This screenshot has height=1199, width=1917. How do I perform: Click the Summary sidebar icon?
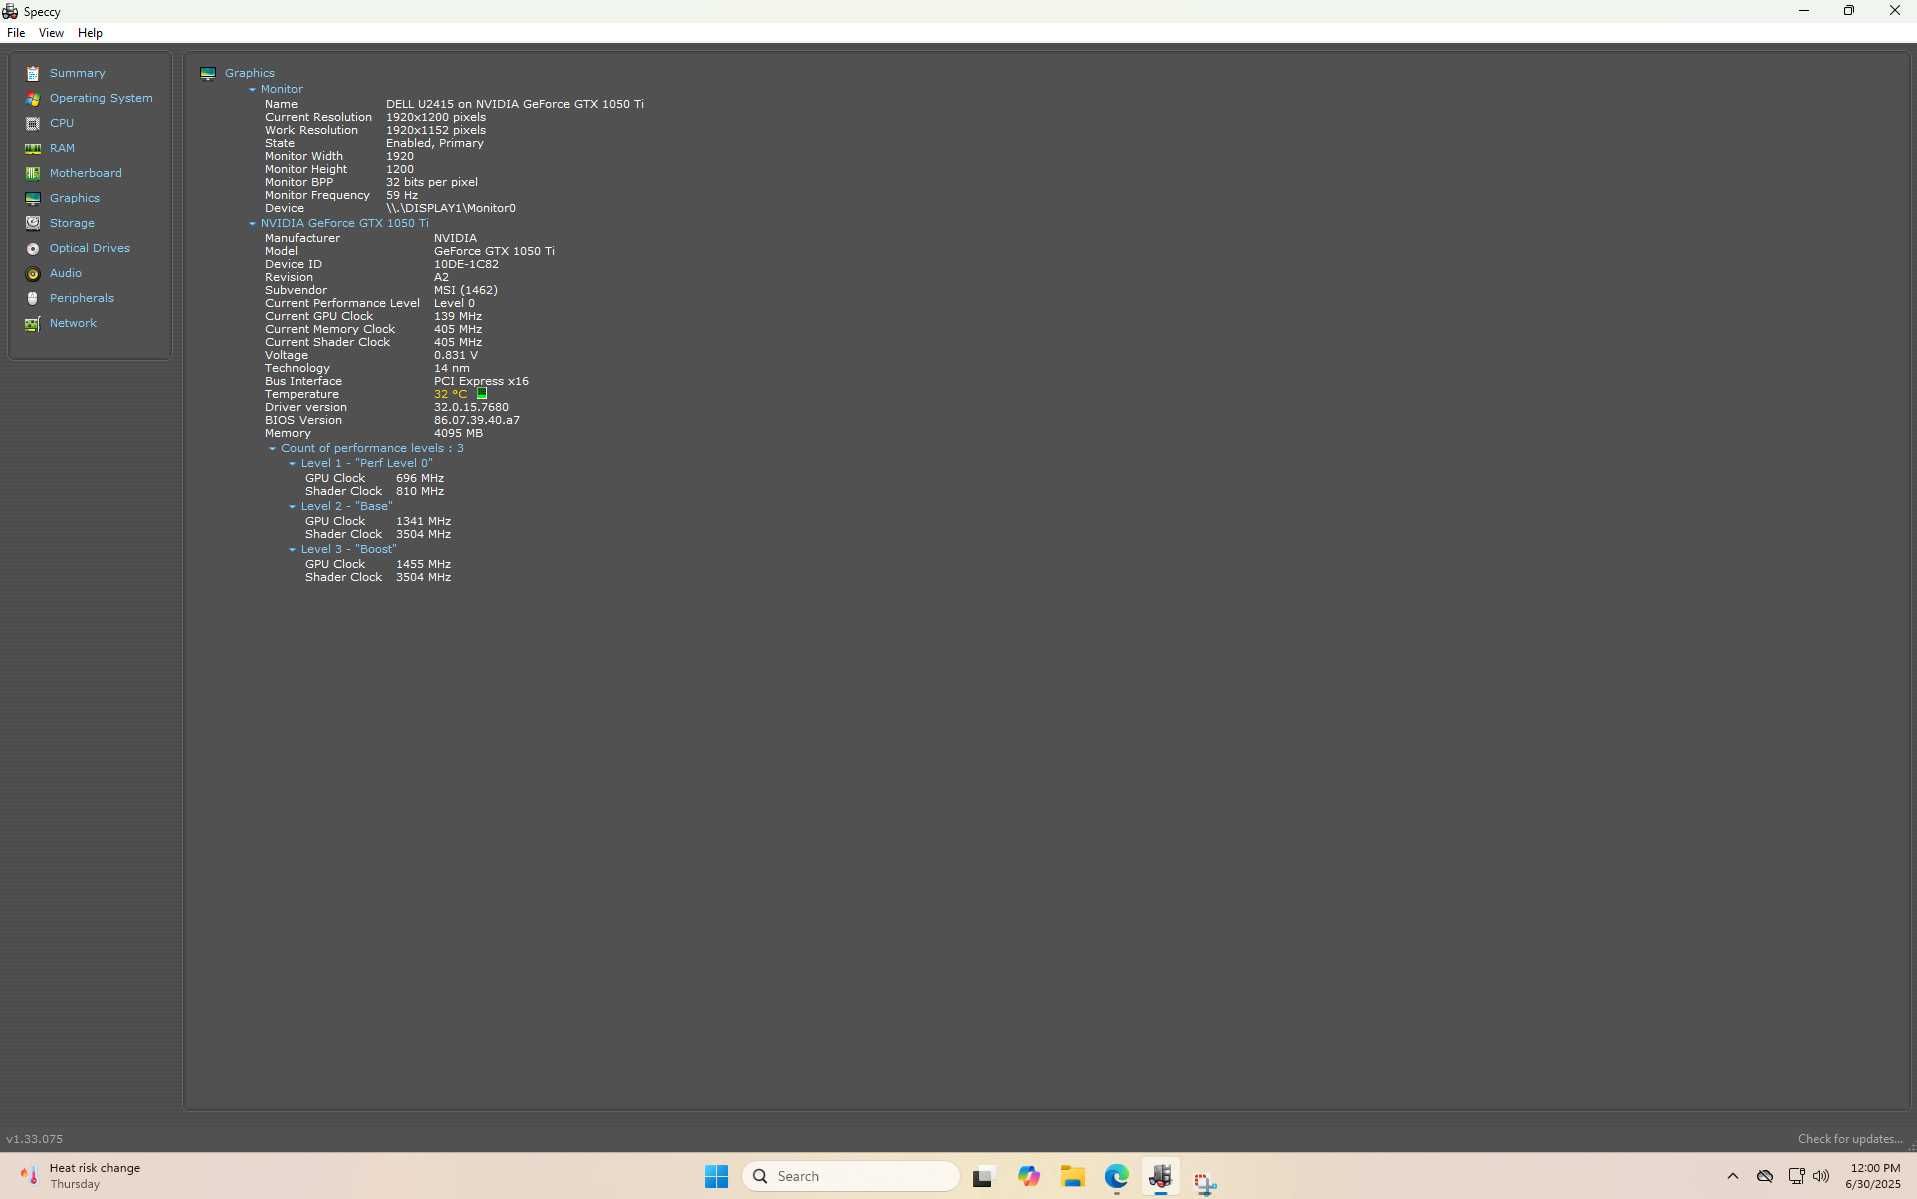point(33,73)
